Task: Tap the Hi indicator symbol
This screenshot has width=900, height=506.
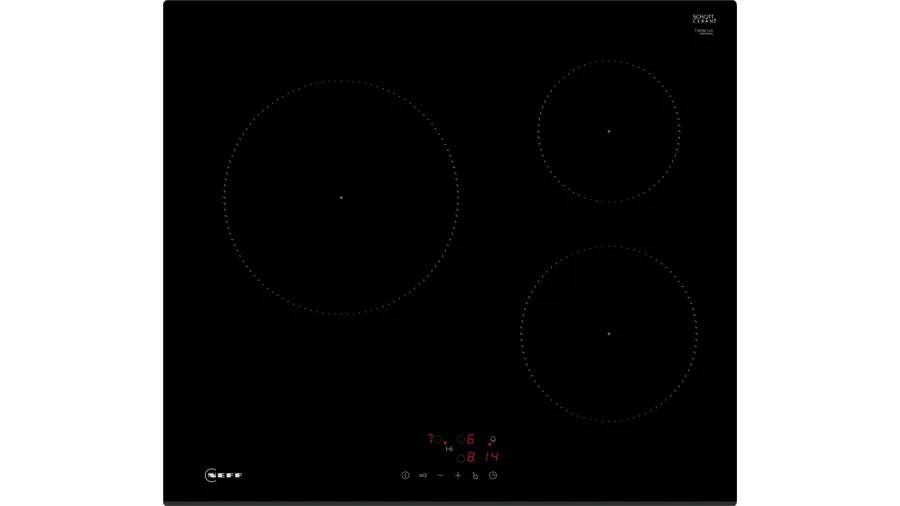Action: tap(449, 449)
